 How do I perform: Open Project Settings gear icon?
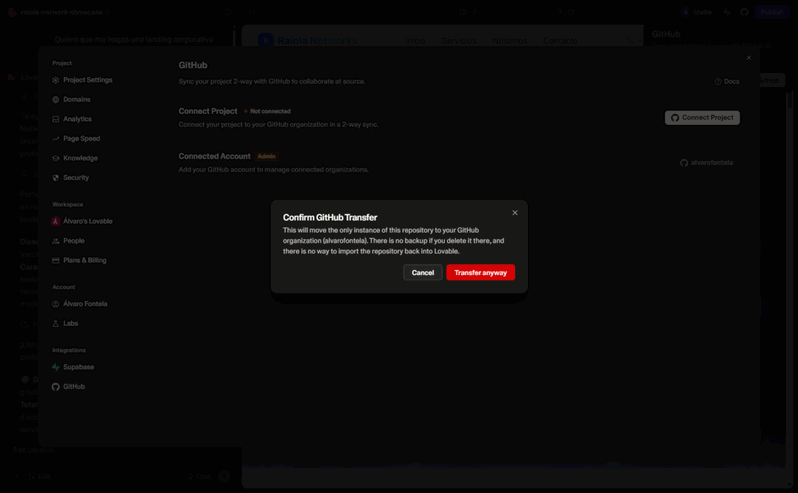(x=55, y=80)
